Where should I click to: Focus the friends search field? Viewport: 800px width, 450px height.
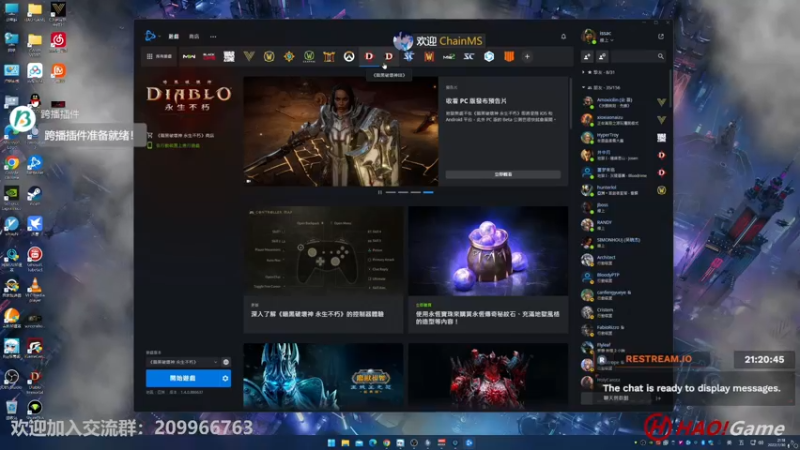pyautogui.click(x=638, y=57)
